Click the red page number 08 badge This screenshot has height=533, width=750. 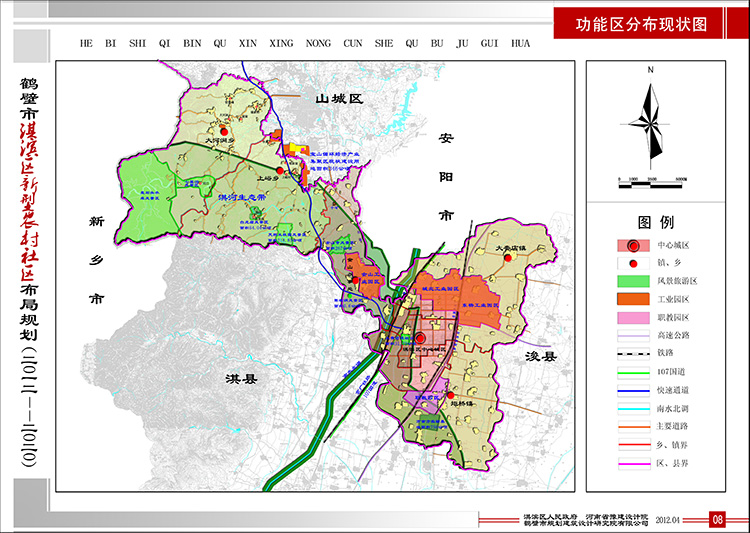pos(717,519)
